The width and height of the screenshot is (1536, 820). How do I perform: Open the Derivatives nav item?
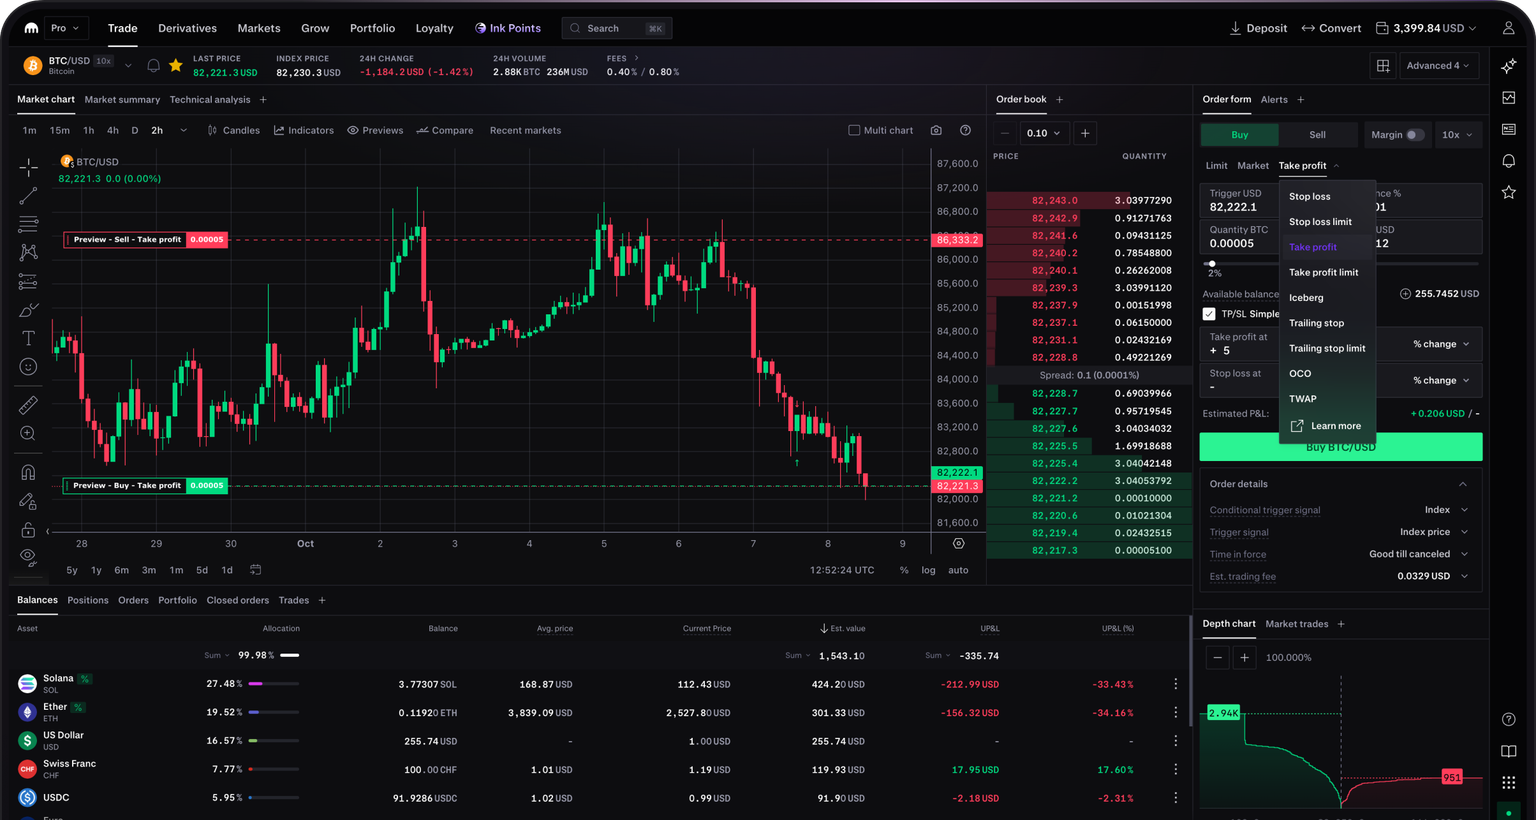[x=187, y=28]
